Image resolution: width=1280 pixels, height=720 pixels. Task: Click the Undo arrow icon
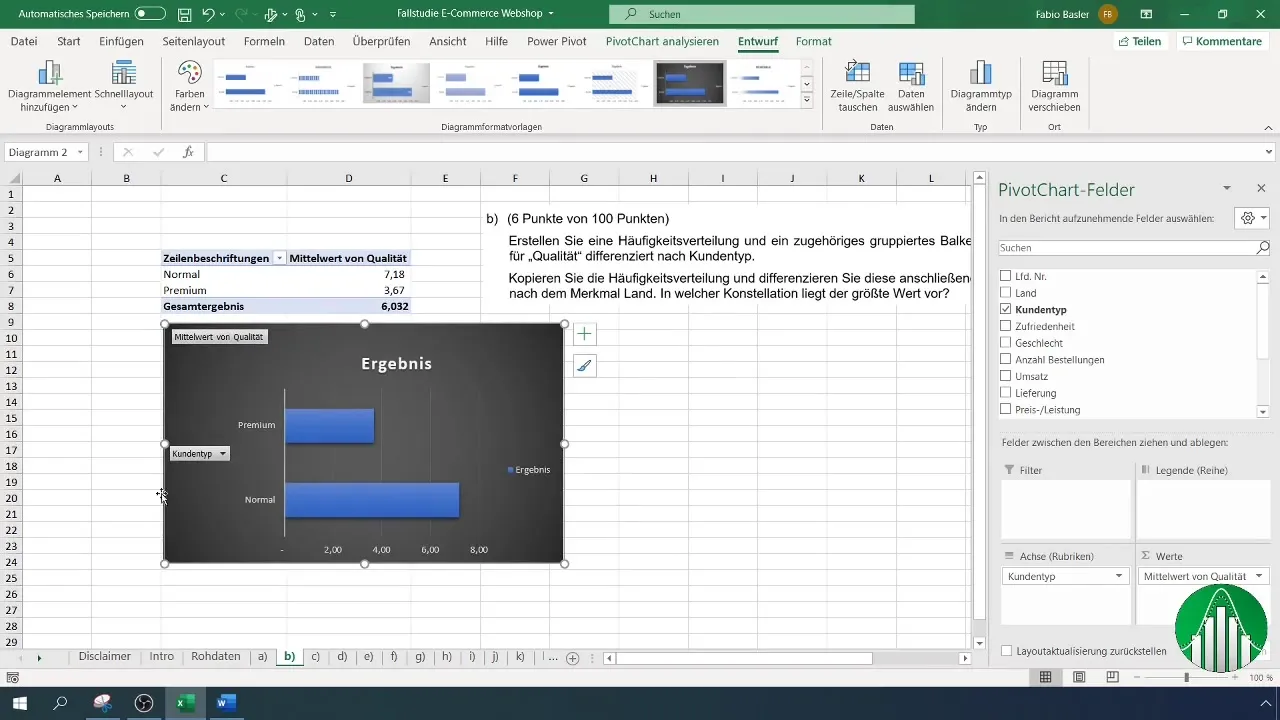(208, 15)
